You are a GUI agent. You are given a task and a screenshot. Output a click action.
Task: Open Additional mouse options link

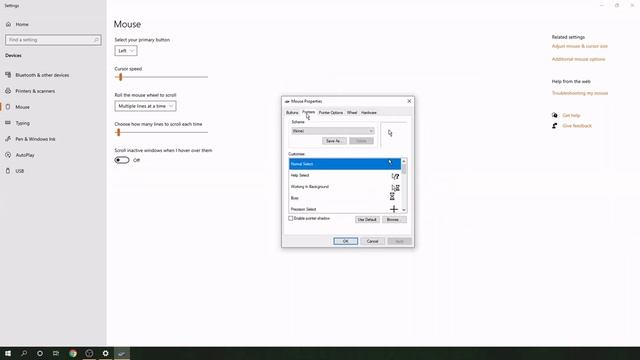point(578,59)
